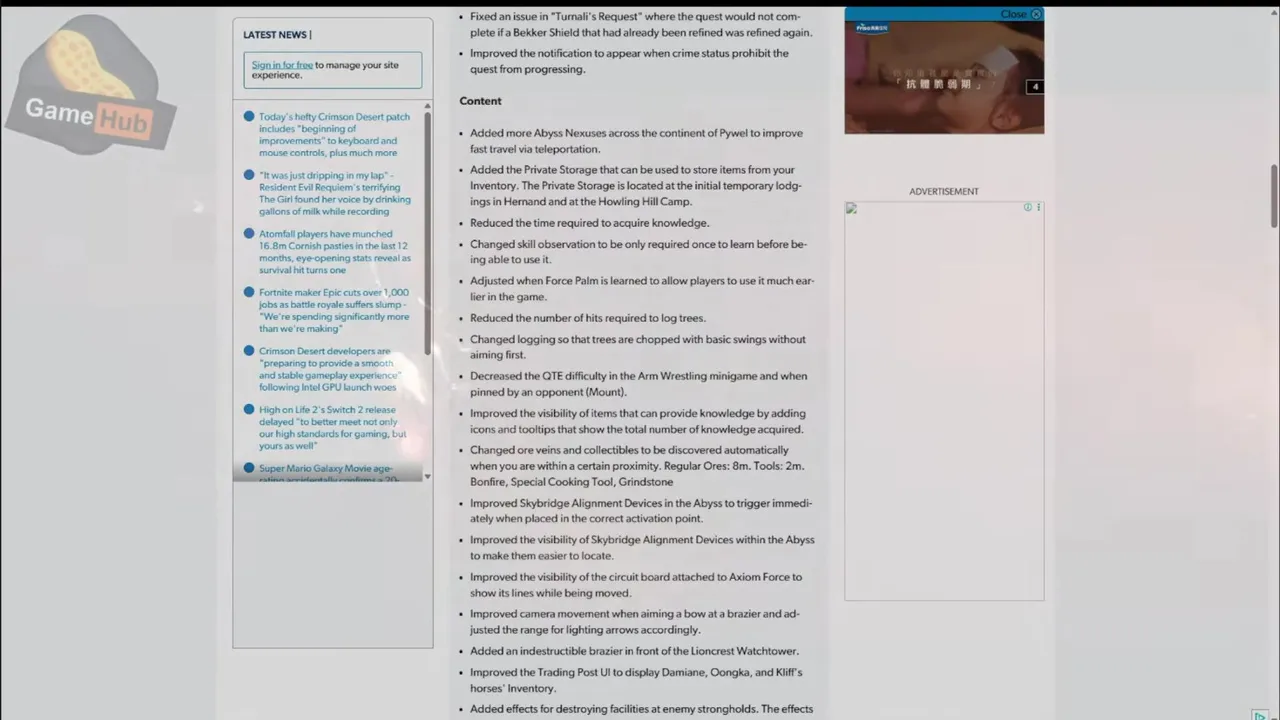
Task: Open the High on Life 2 Switch 2 delay story
Action: point(332,428)
